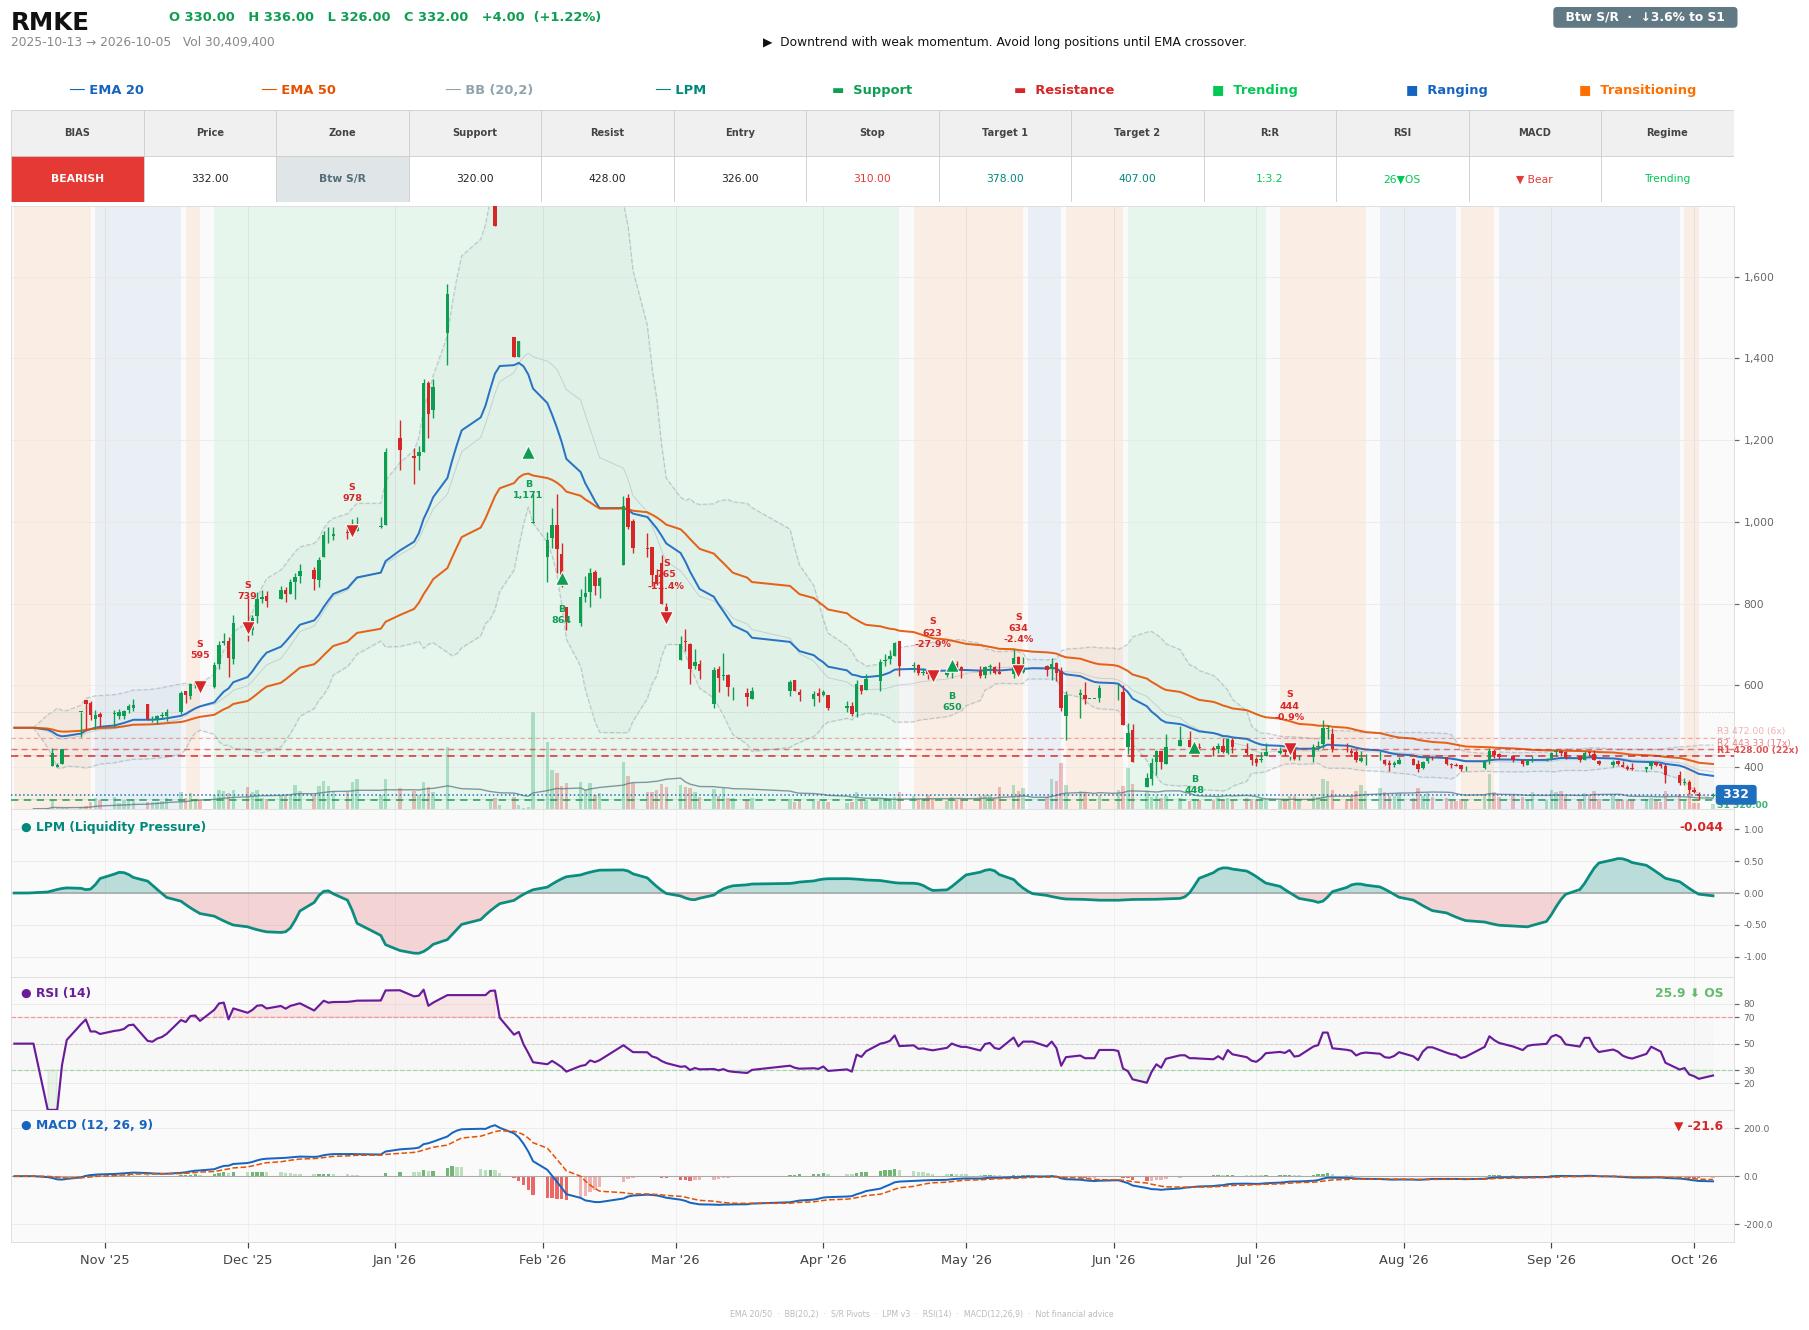Toggle the EMA 20 legend entry
The image size is (1809, 1330).
point(106,90)
